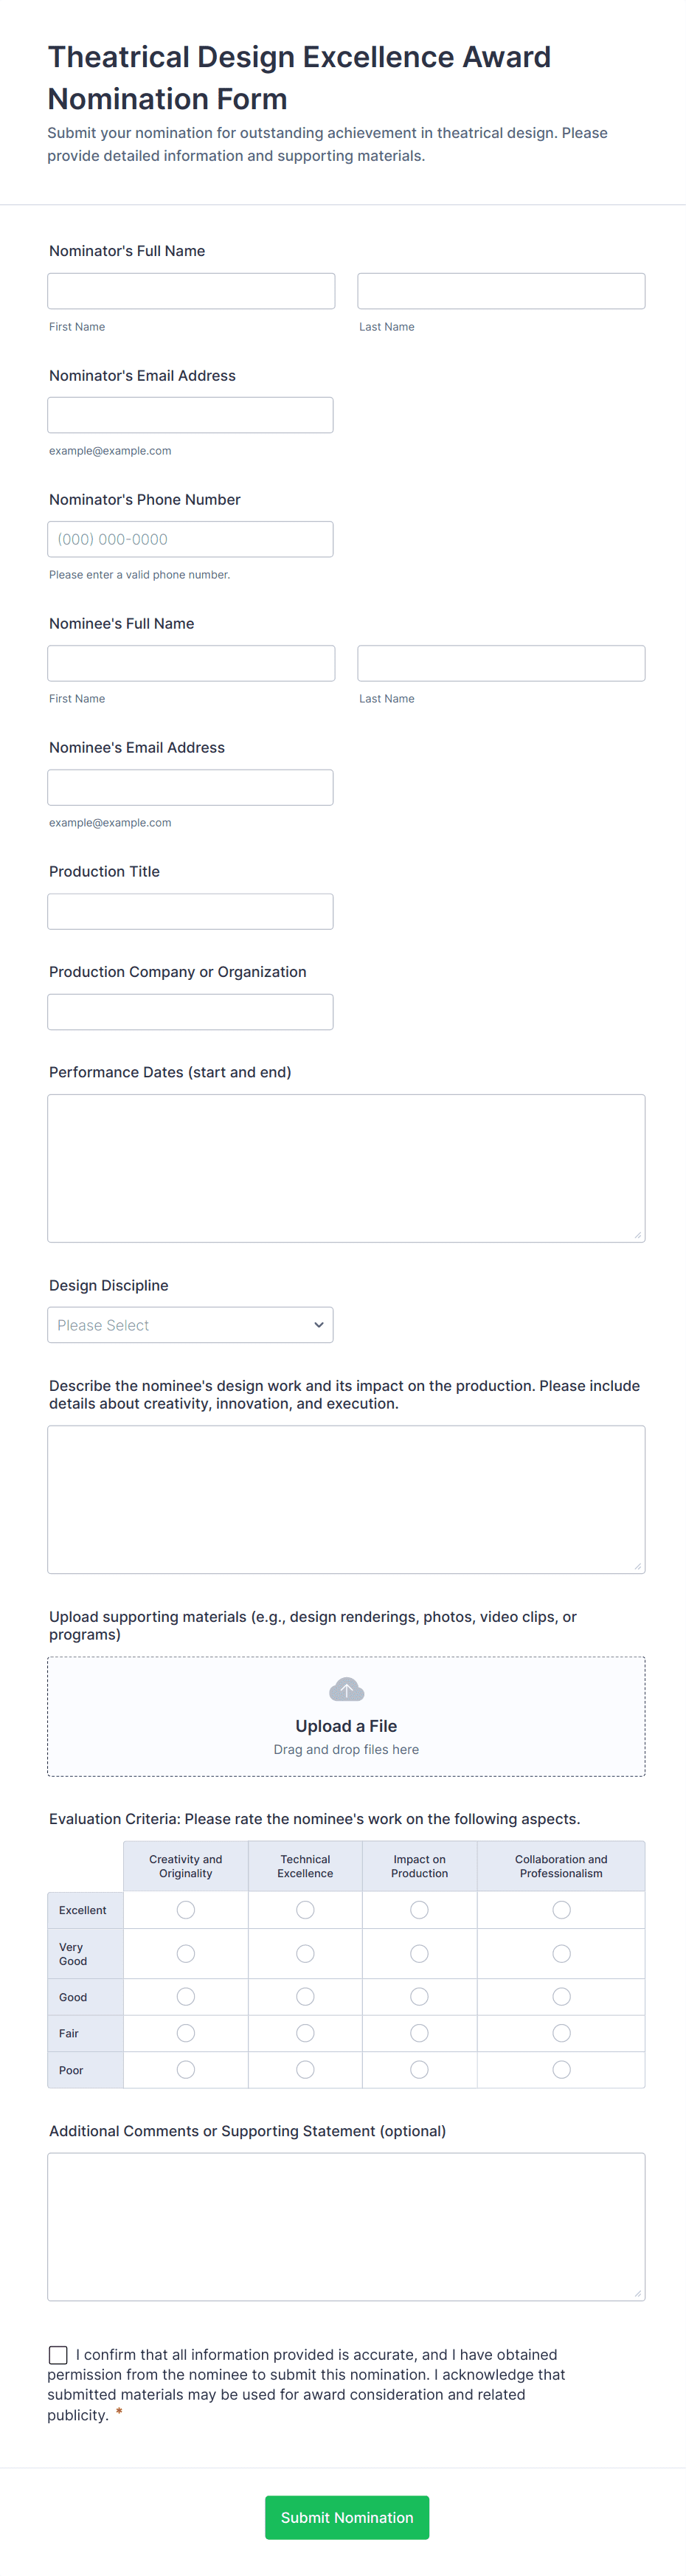Screen dimensions: 686x2576
Task: Rate Collaboration and Professionalism as Fair
Action: click(561, 2033)
